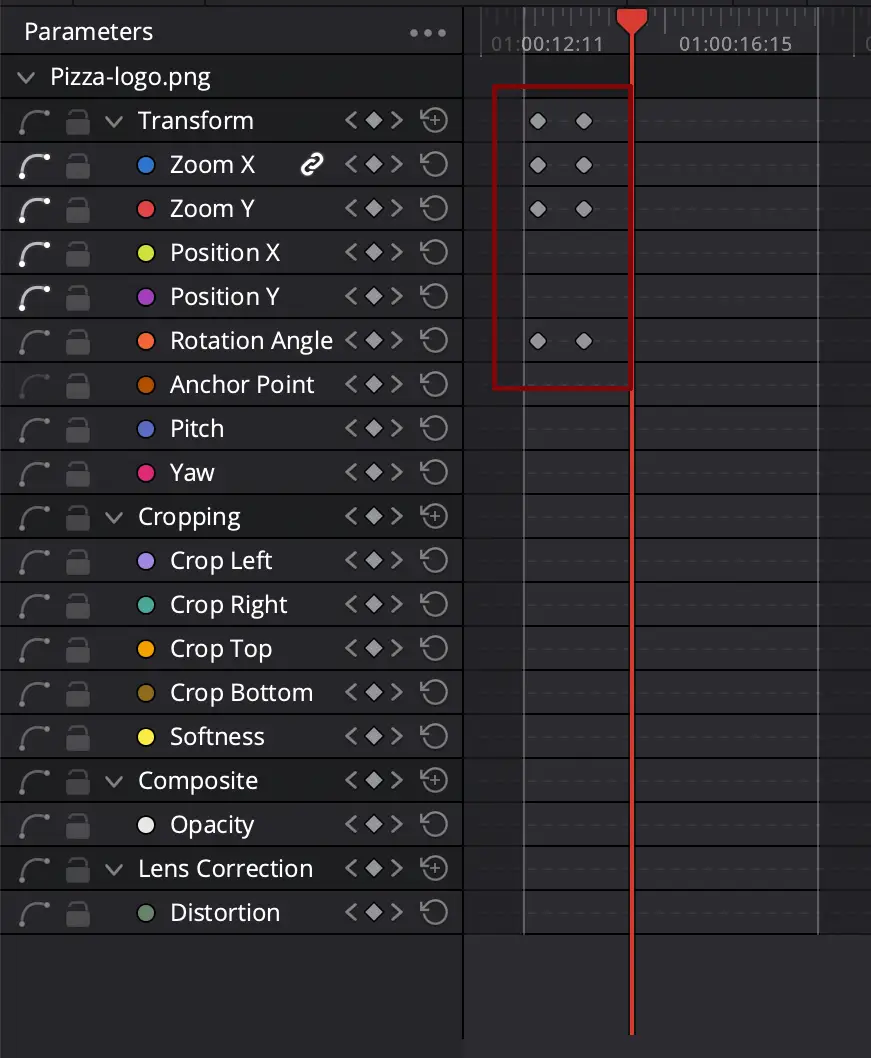
Task: Click the chain link icon beside Zoom X
Action: coord(312,164)
